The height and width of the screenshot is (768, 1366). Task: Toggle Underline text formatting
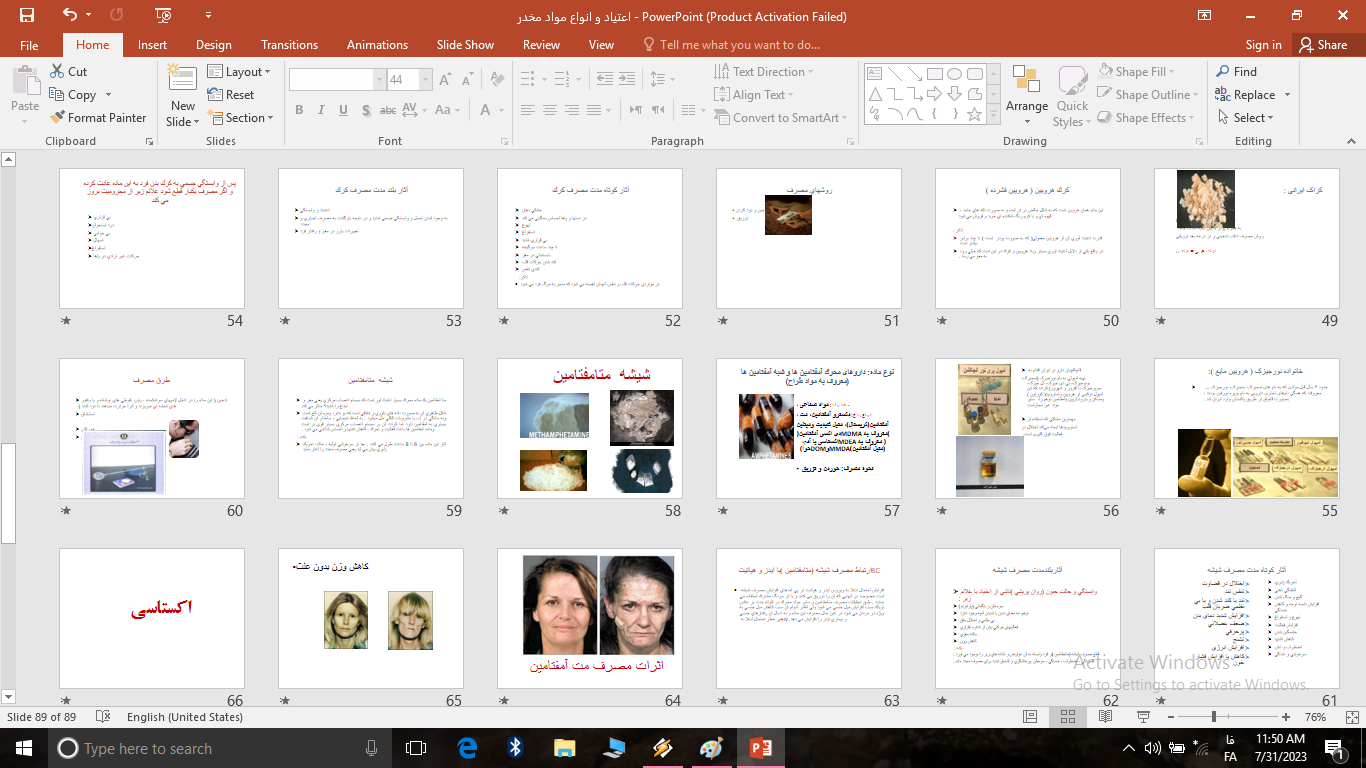pos(345,110)
